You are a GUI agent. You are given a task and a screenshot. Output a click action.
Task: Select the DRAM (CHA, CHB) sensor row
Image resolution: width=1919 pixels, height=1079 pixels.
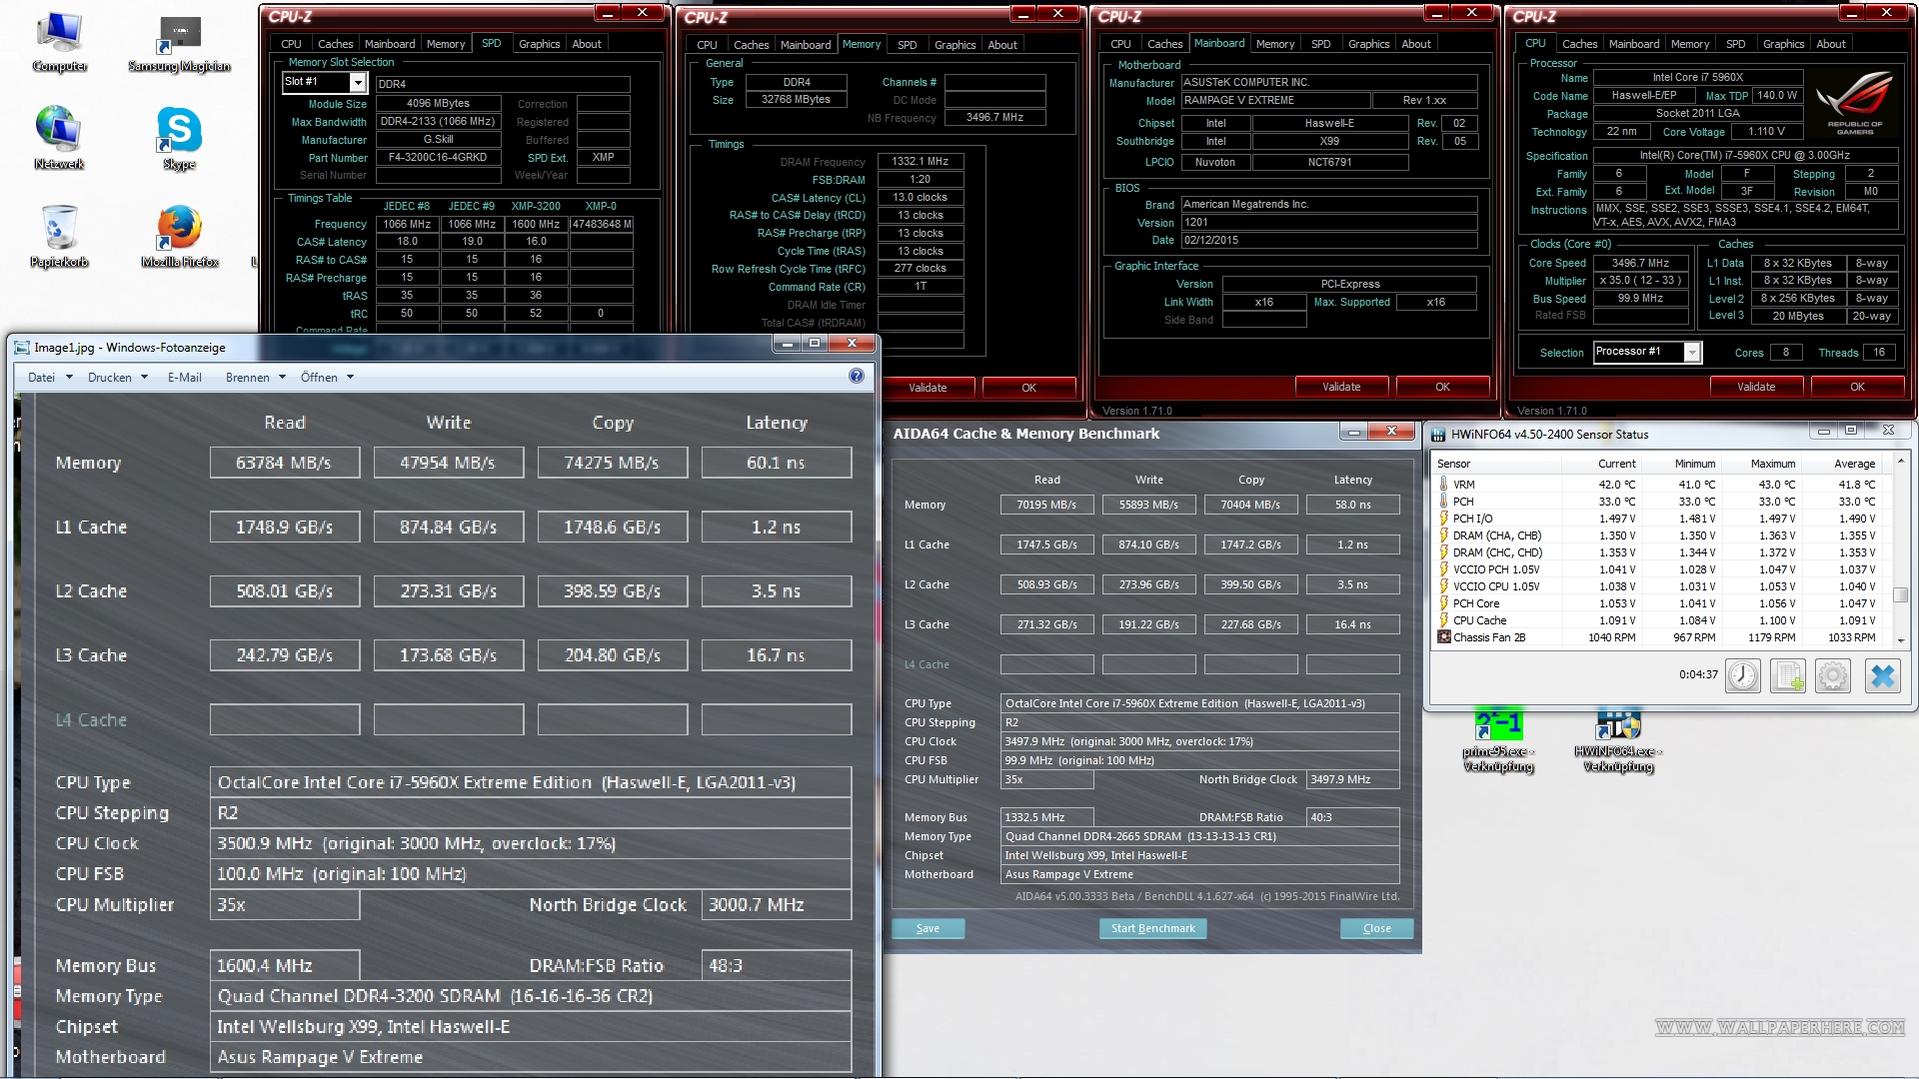1662,535
